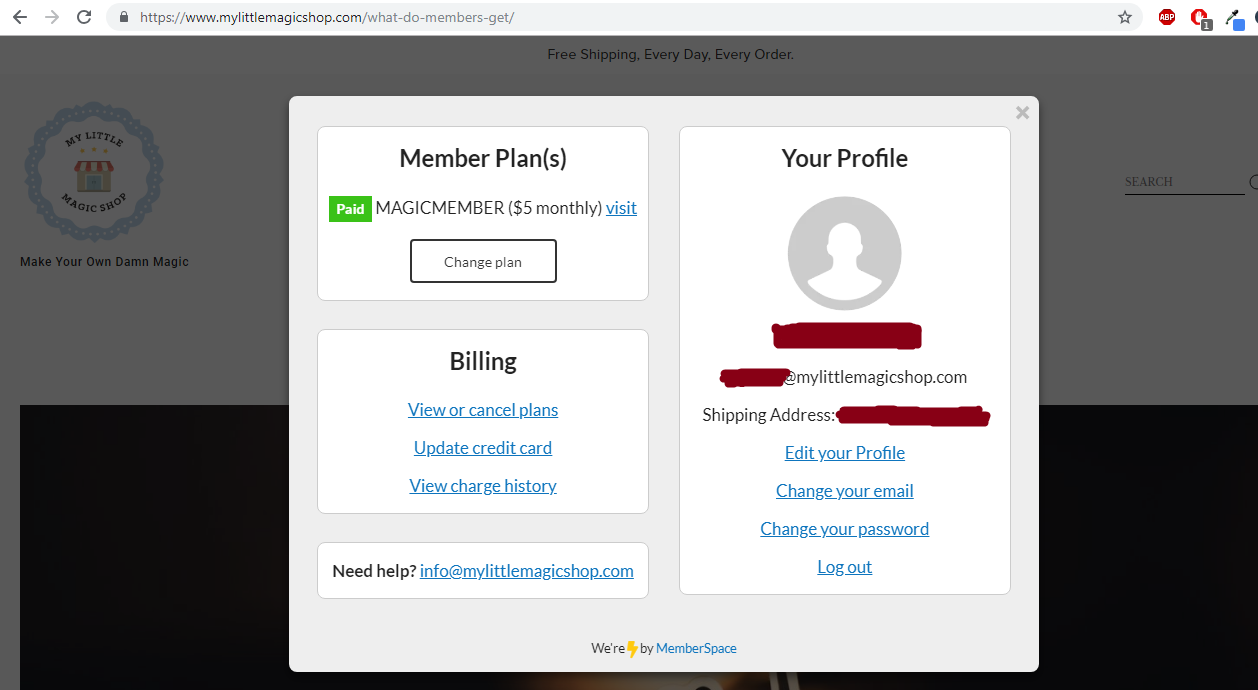Click the profile avatar placeholder image
The image size is (1258, 690).
[x=844, y=253]
